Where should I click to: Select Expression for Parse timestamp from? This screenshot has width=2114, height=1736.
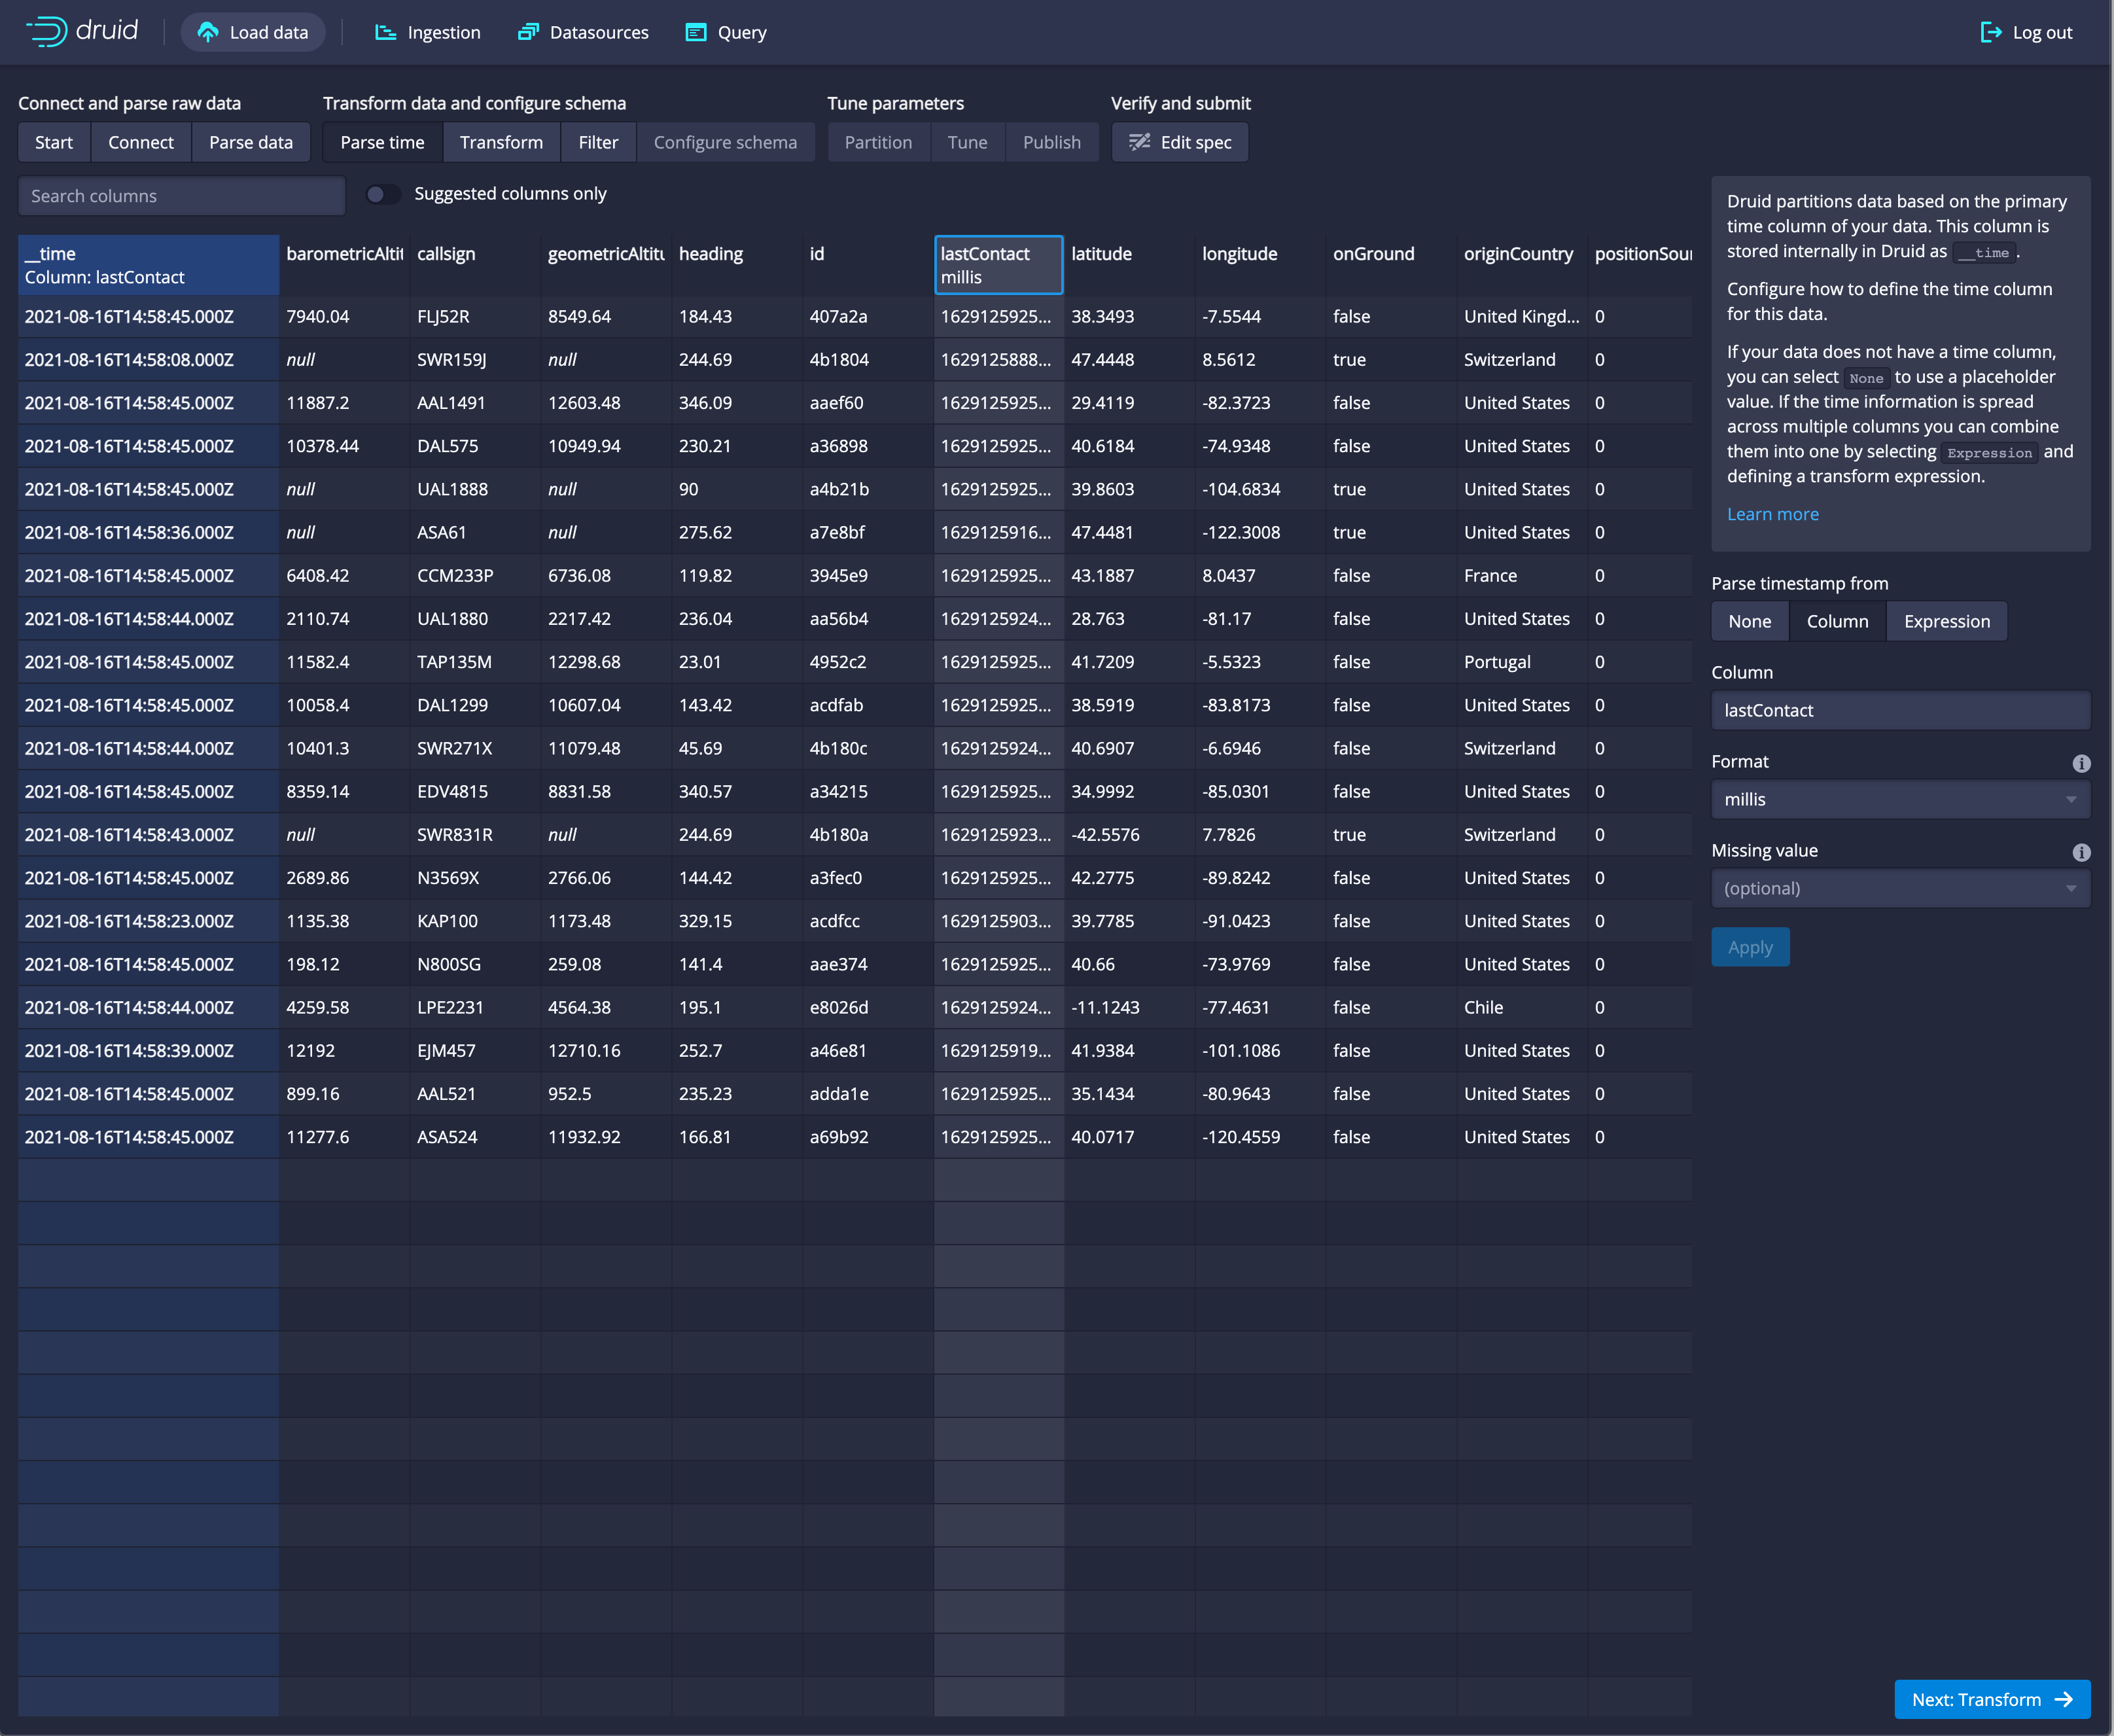pyautogui.click(x=1946, y=621)
